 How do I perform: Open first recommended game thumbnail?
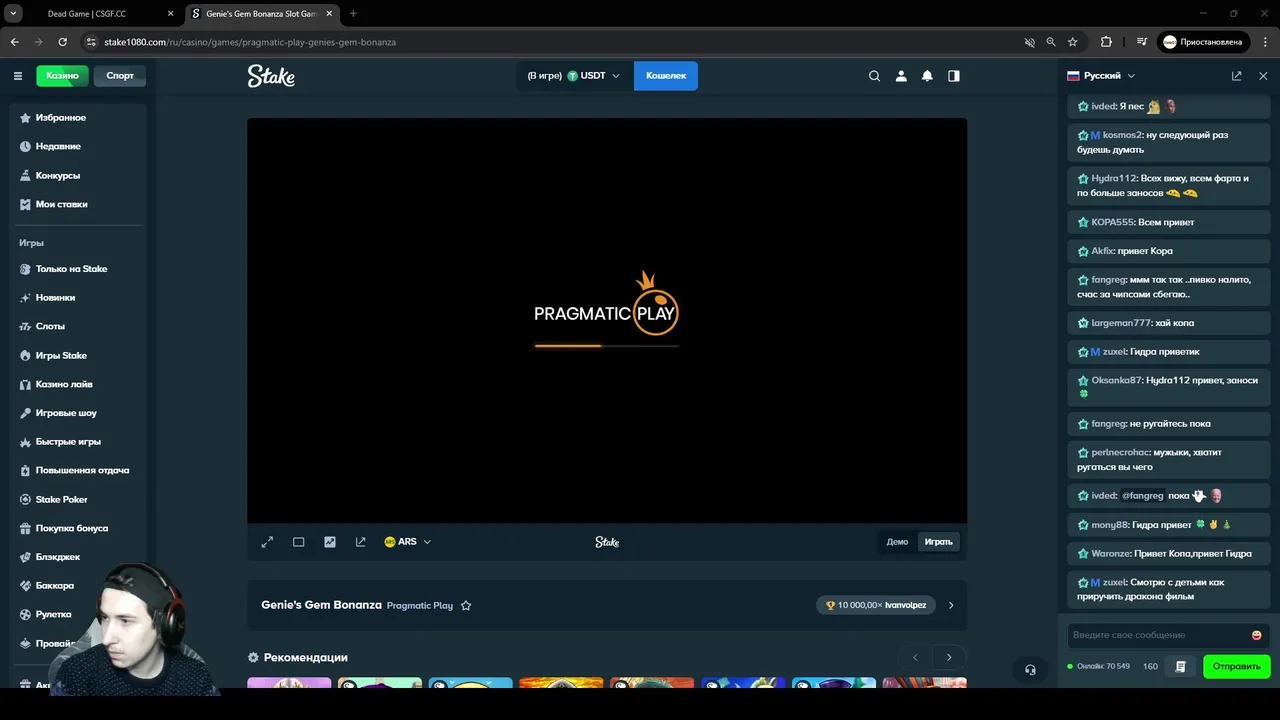[x=289, y=683]
